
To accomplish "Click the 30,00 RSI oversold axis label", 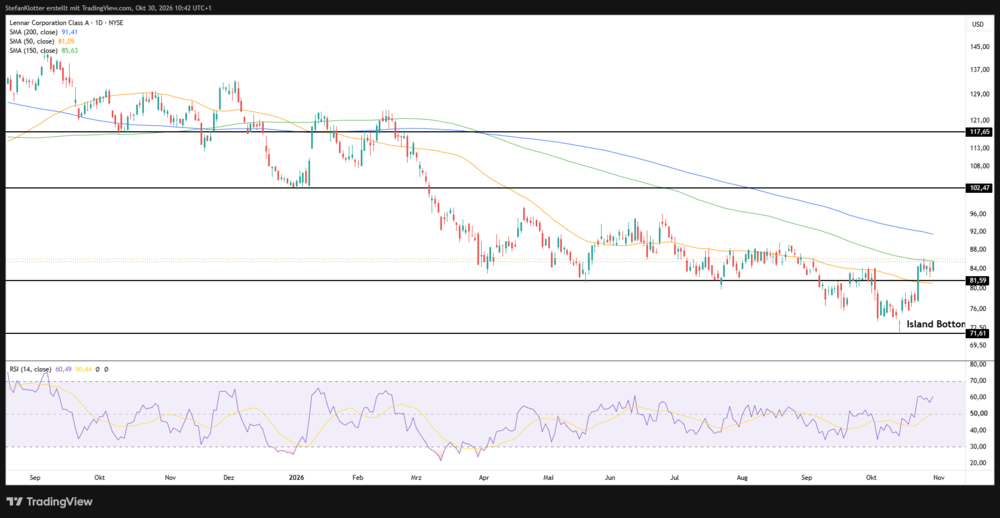I will (977, 447).
